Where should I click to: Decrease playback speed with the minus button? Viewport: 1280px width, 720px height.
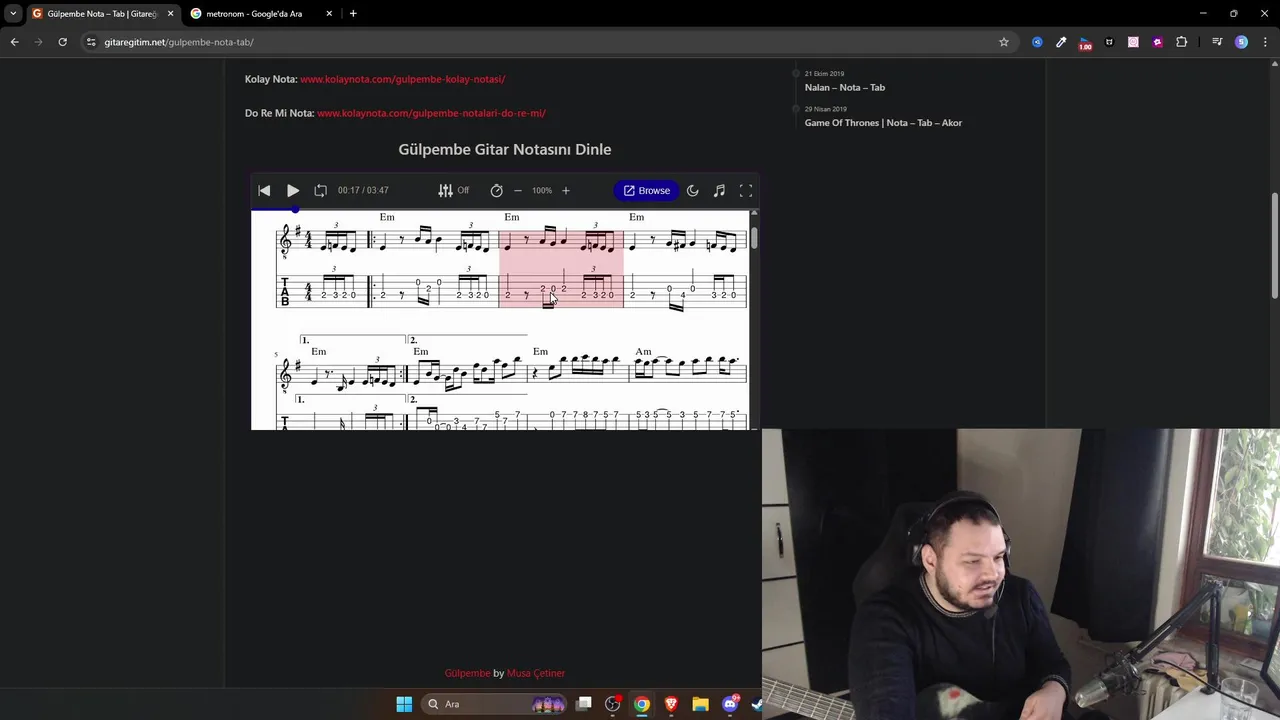click(518, 190)
